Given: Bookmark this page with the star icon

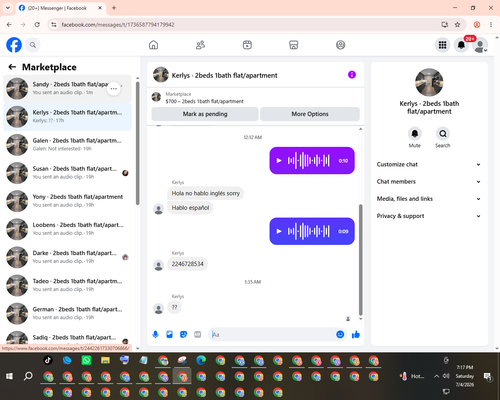Looking at the screenshot, I should (457, 25).
